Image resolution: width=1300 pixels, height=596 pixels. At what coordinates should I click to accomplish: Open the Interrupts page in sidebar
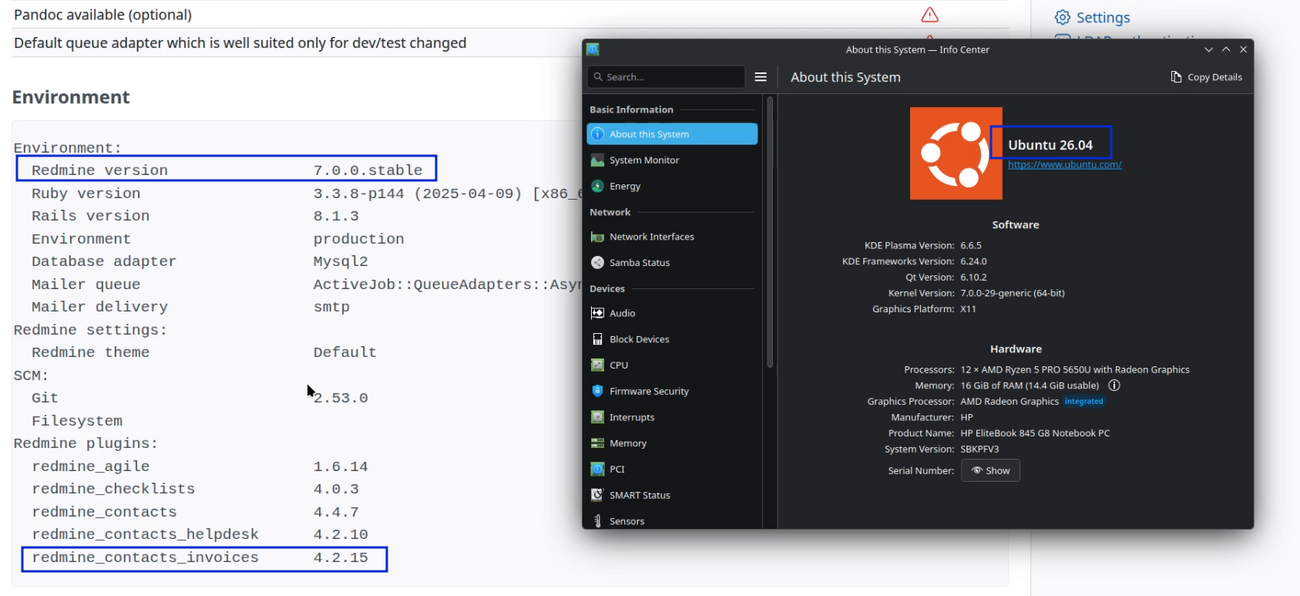(672, 417)
